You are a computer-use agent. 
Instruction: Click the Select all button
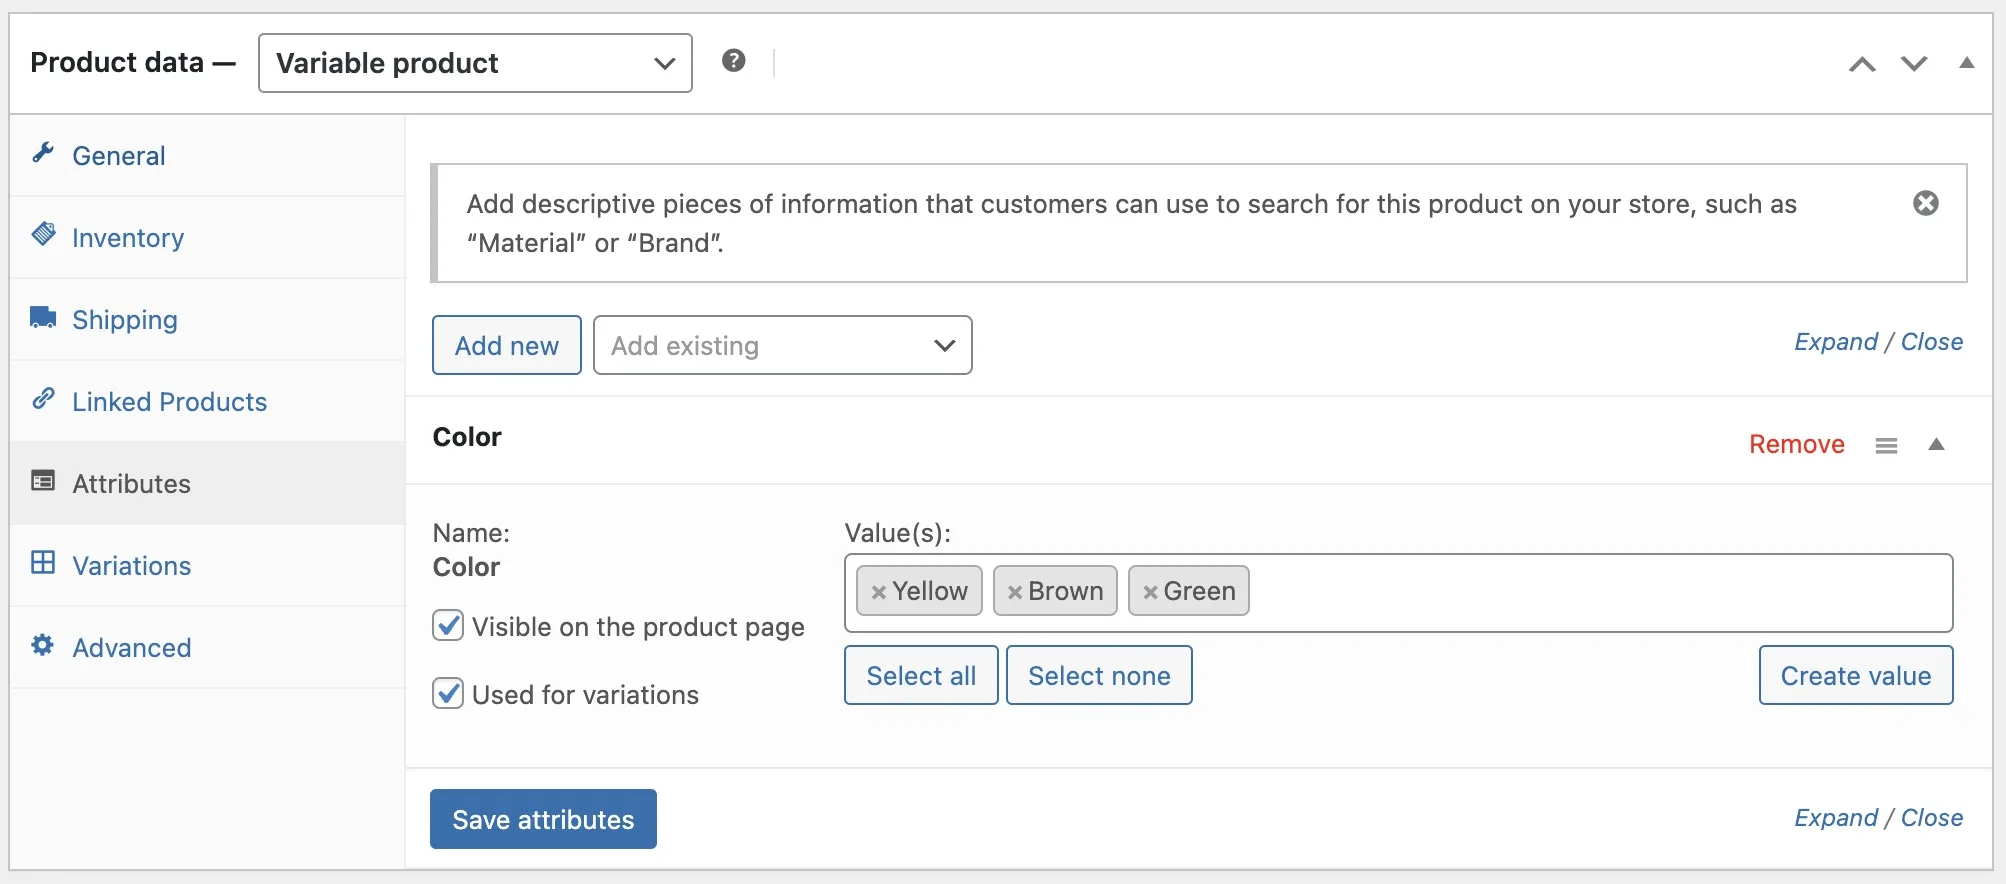click(921, 675)
